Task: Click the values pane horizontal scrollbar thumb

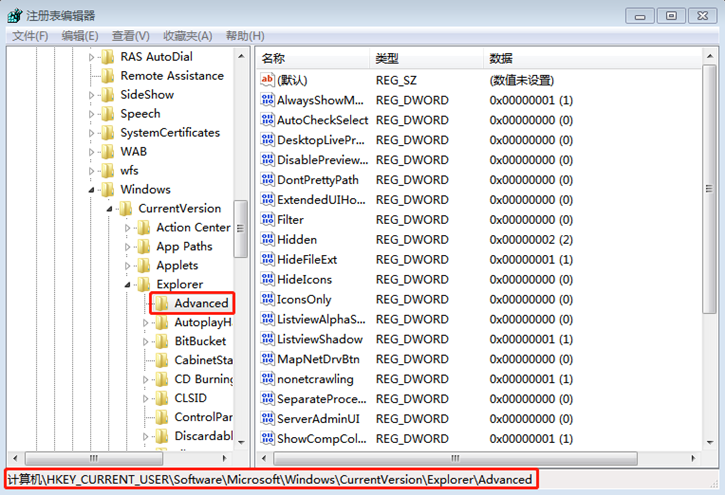Action: point(455,458)
